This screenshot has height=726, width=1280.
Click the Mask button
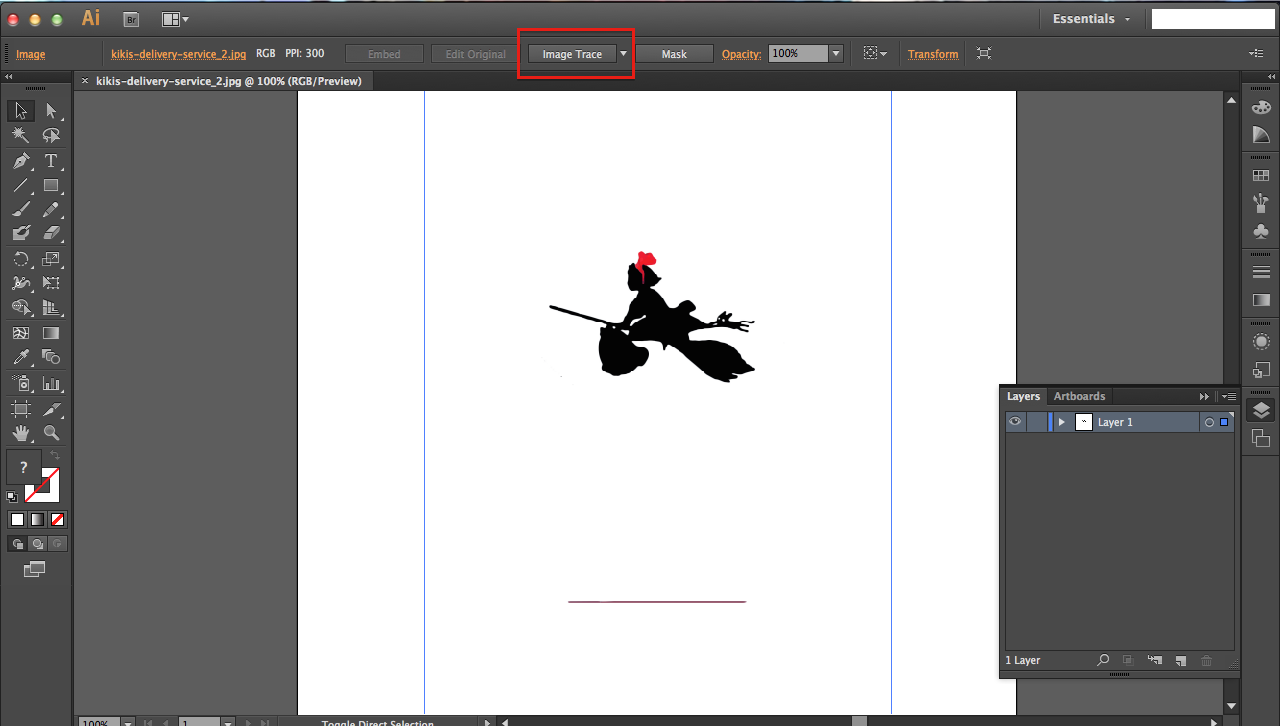pos(674,54)
